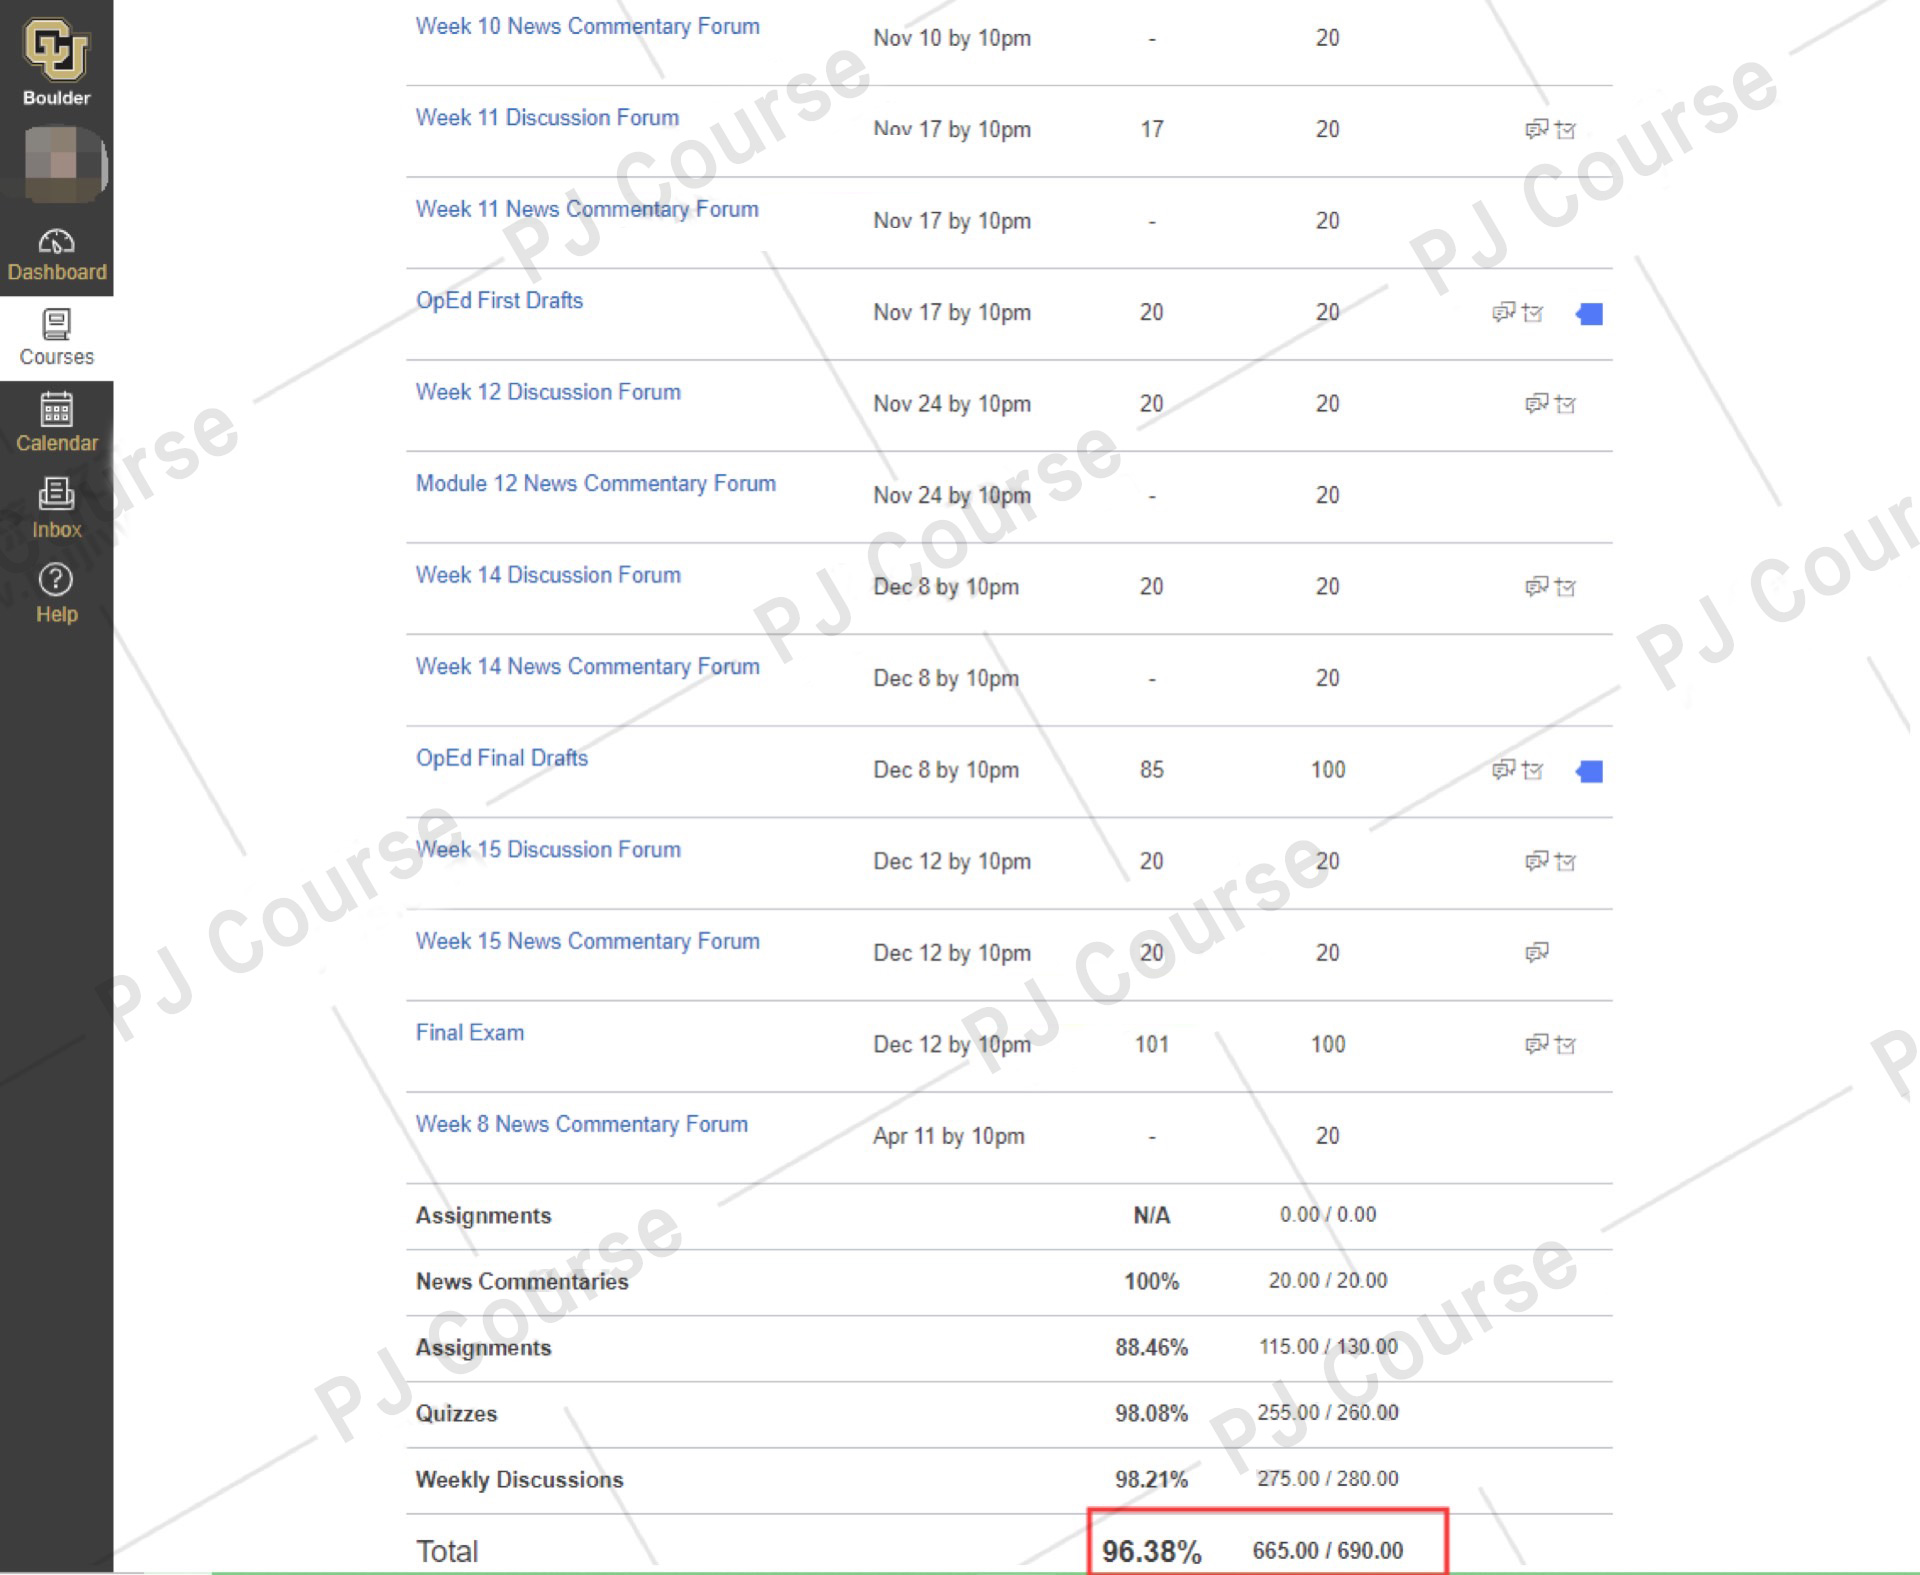Select Final Exam due date Dec 12 by 10pm
The image size is (1920, 1575).
[x=952, y=1044]
